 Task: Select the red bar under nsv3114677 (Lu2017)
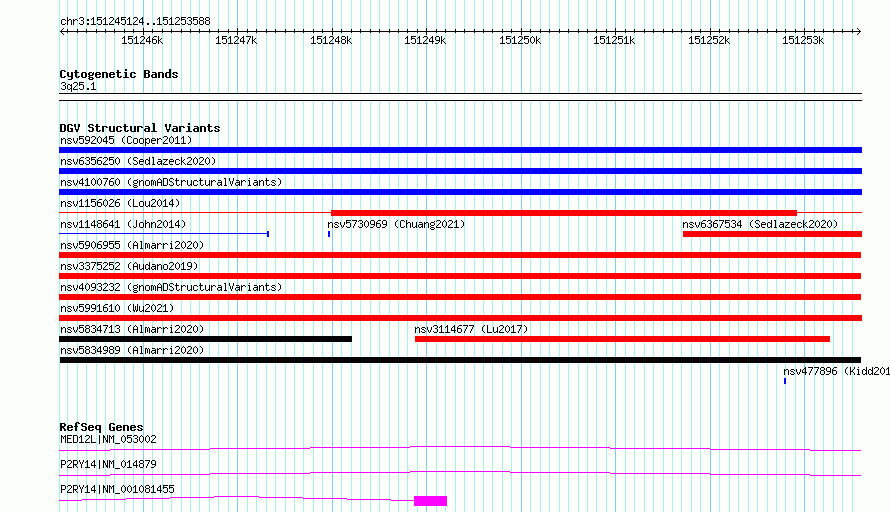[x=623, y=339]
